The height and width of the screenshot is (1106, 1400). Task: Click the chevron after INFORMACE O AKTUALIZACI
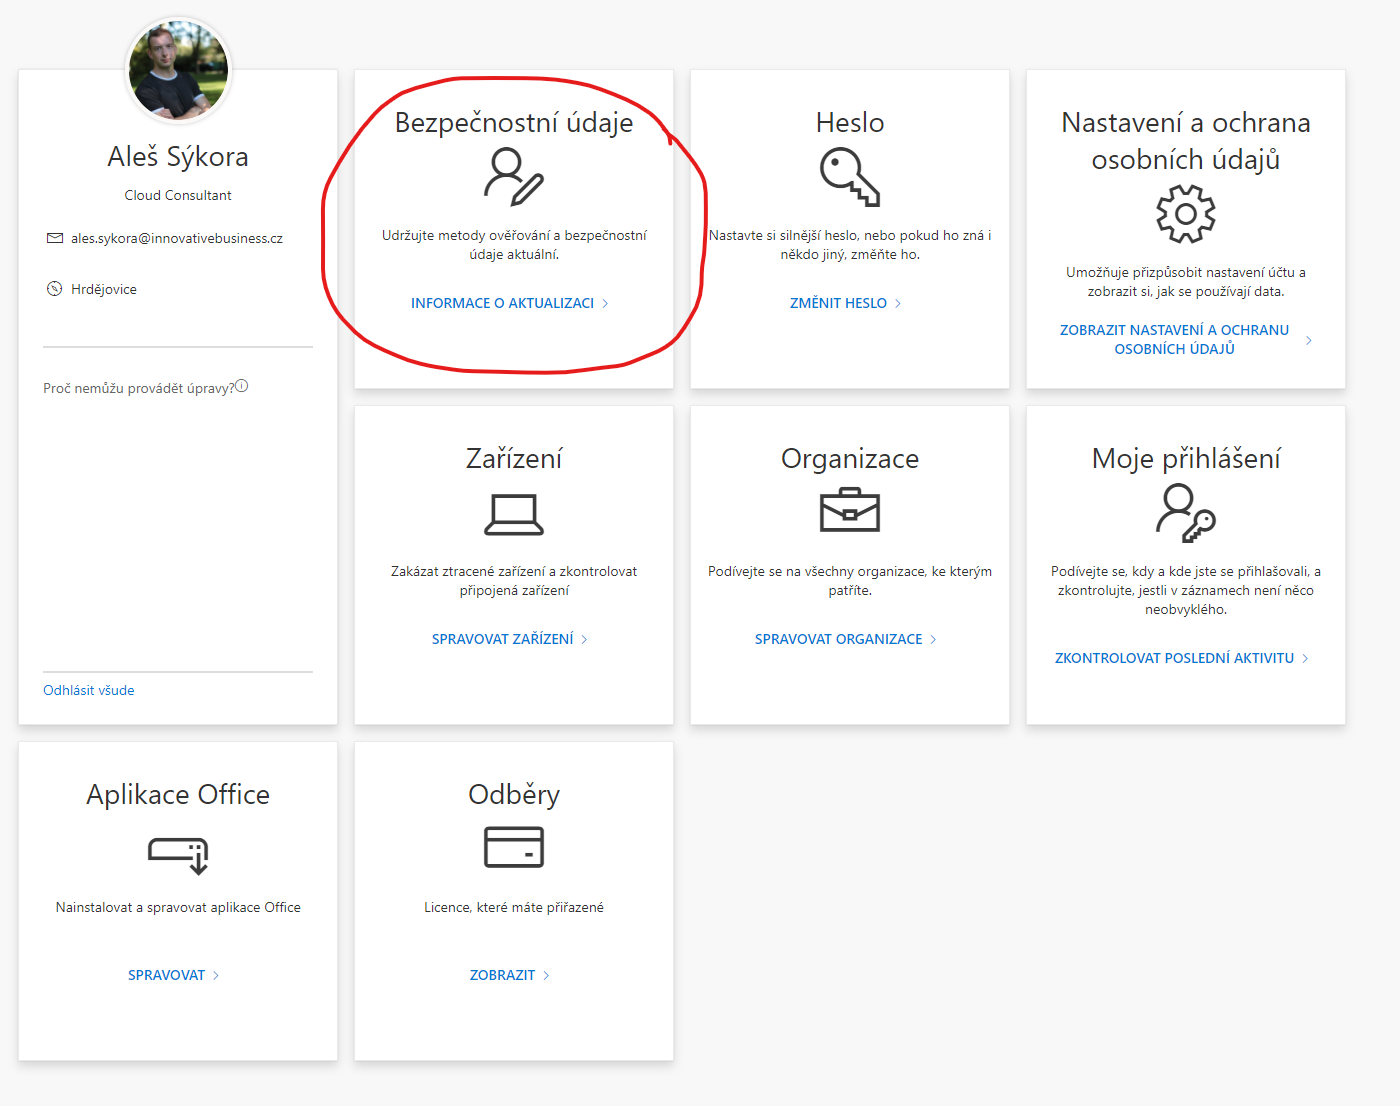[x=605, y=303]
